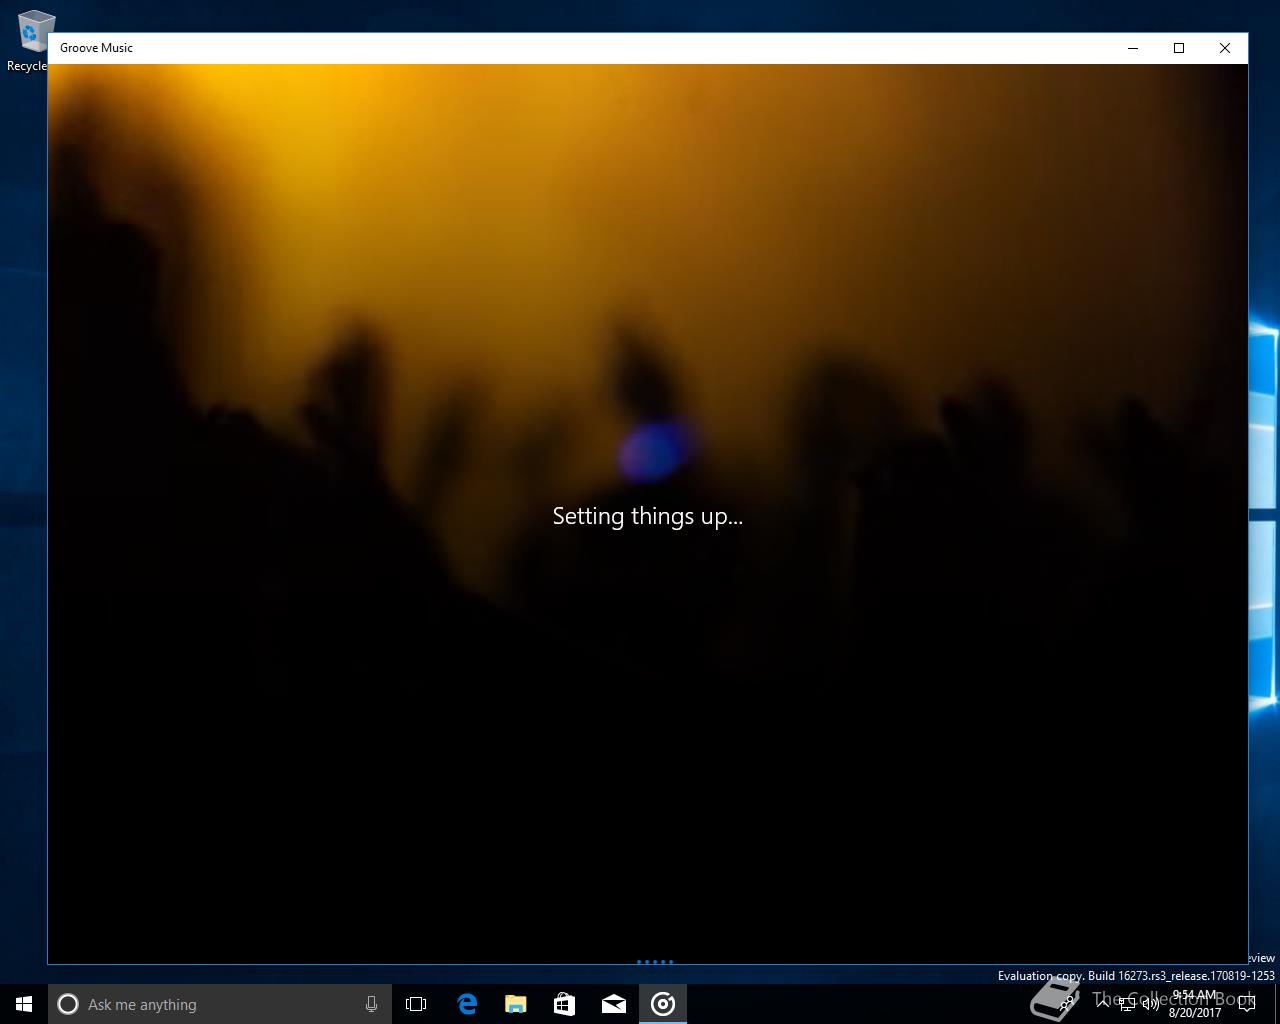Viewport: 1280px width, 1024px height.
Task: Click the Cortana circle icon
Action: 68,1004
